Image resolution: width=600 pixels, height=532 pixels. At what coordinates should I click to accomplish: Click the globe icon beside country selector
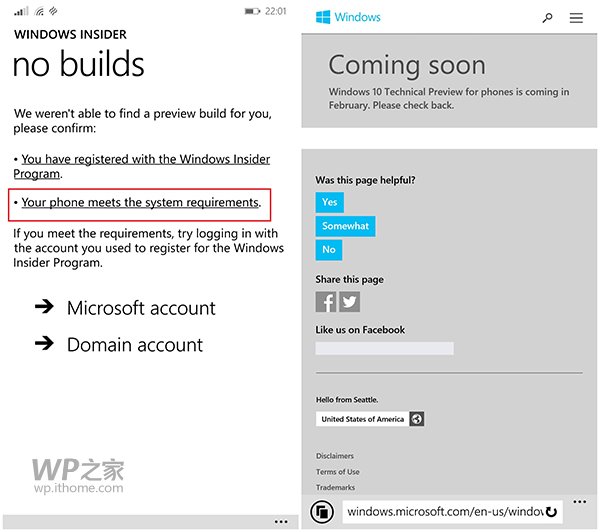[417, 419]
